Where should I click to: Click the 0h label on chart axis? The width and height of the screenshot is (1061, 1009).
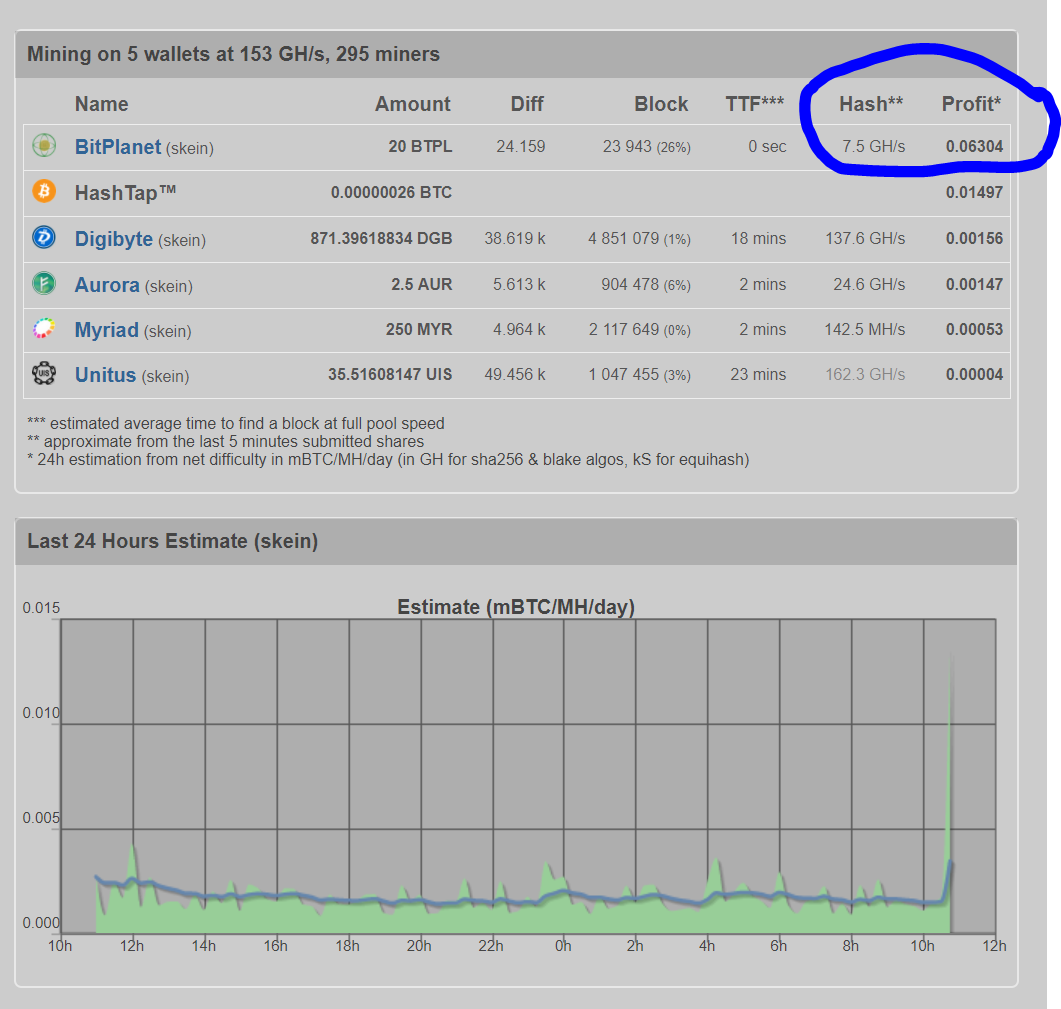(563, 946)
